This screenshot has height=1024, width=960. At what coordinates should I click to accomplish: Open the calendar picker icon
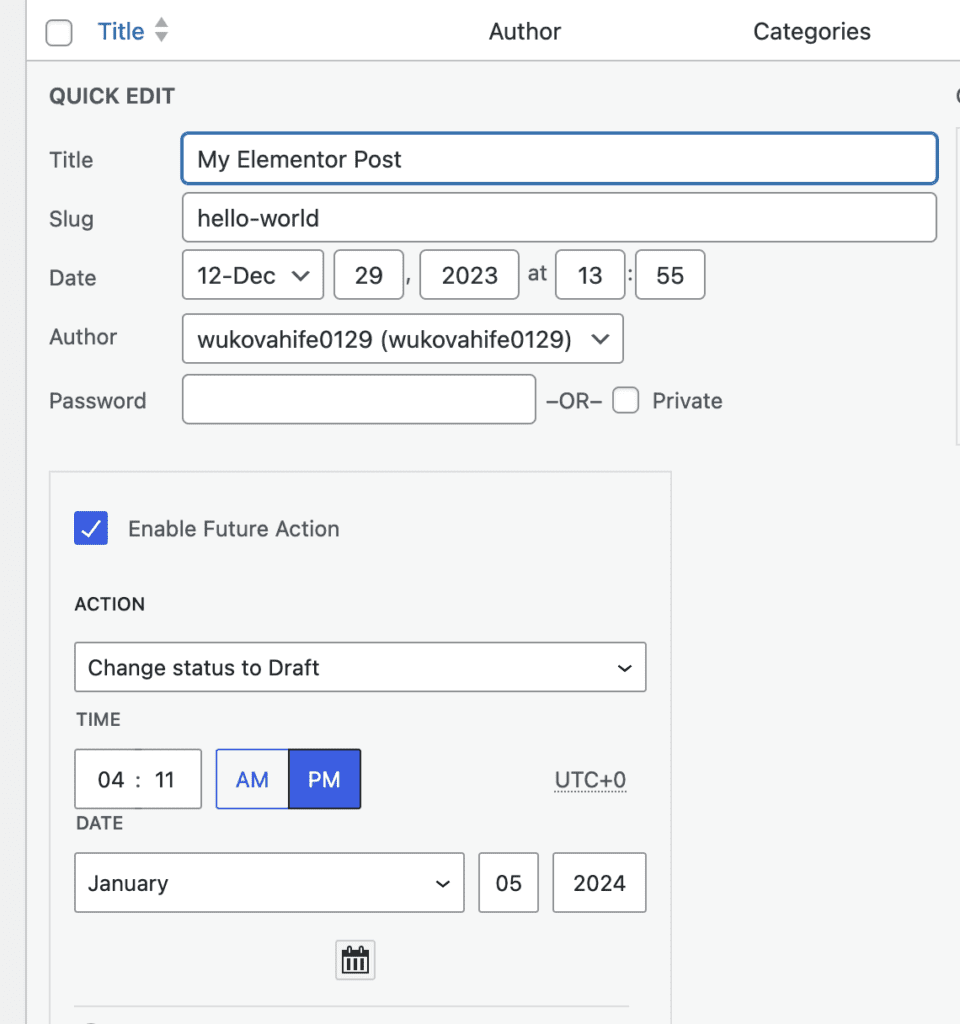(355, 959)
